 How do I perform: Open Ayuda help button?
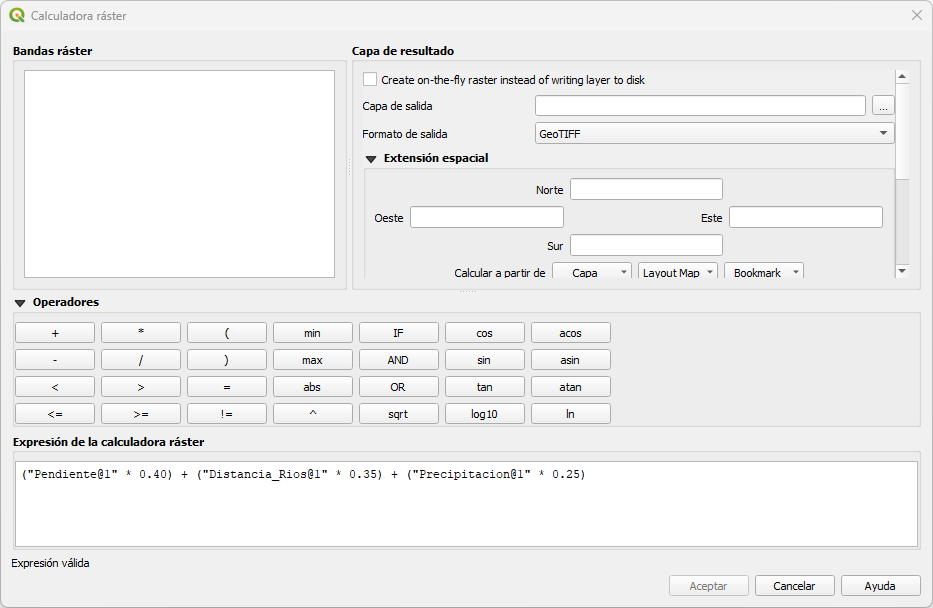[x=881, y=585]
